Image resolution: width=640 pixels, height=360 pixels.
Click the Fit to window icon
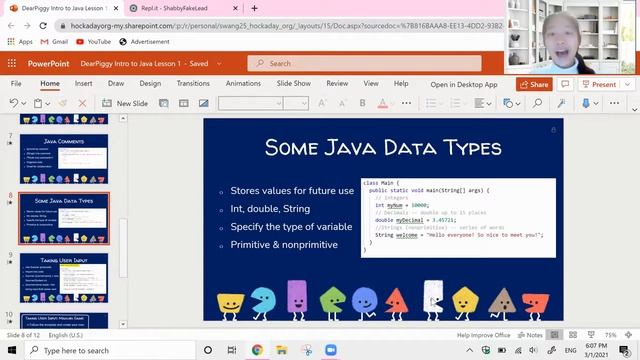tap(629, 335)
